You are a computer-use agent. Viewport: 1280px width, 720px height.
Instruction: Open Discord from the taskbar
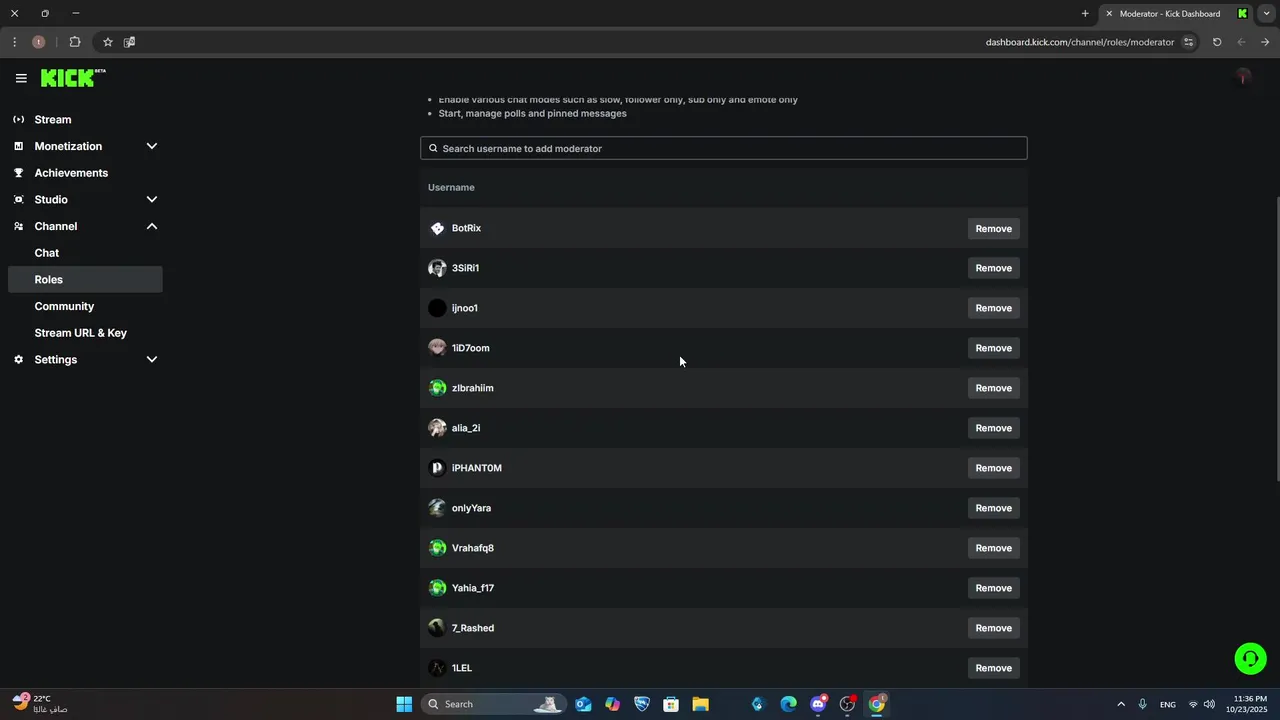[x=818, y=704]
